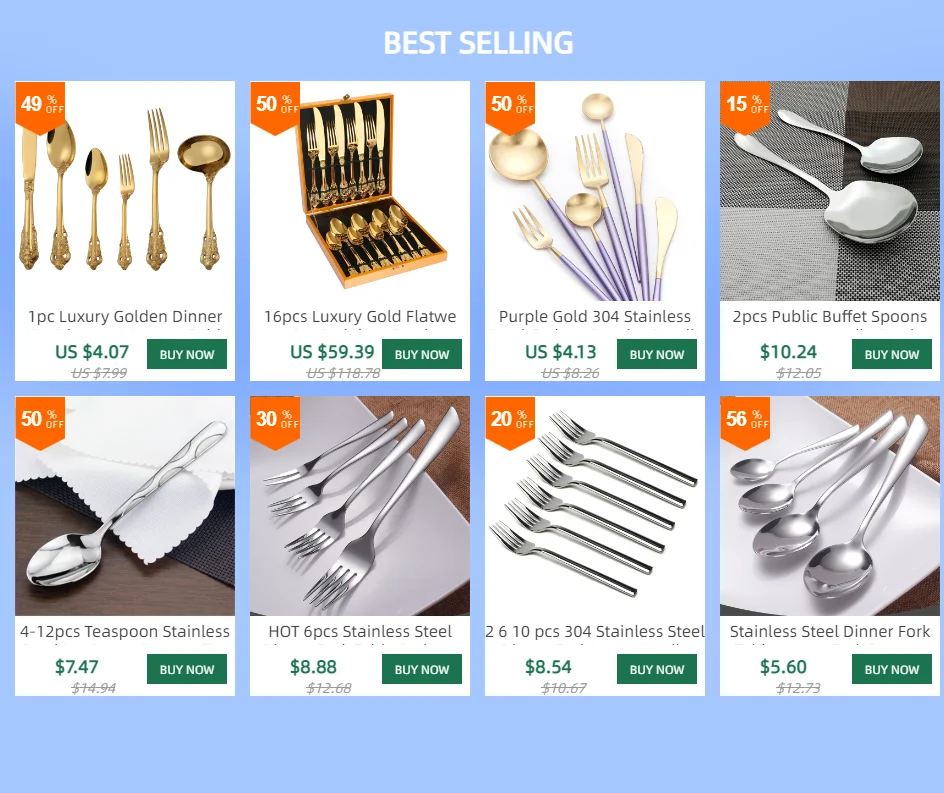The height and width of the screenshot is (793, 944).
Task: Click Buy Now for the $4.07 item
Action: [187, 354]
